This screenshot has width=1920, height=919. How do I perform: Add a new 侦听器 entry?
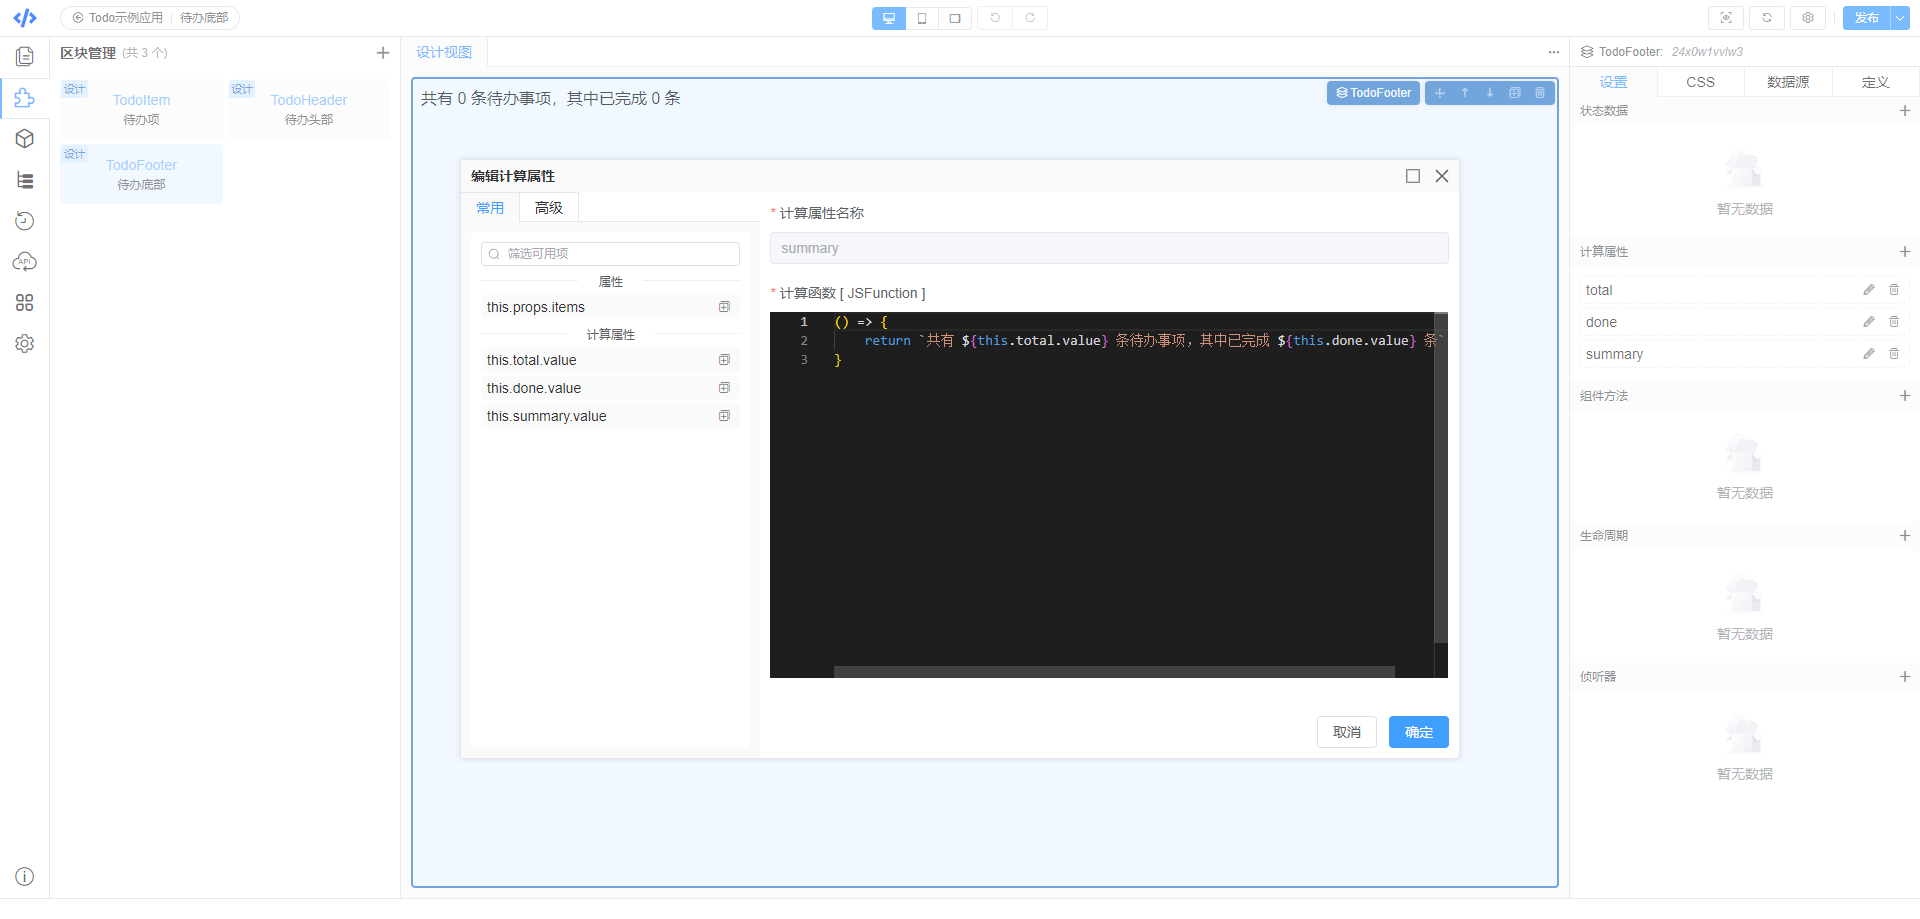(1905, 677)
